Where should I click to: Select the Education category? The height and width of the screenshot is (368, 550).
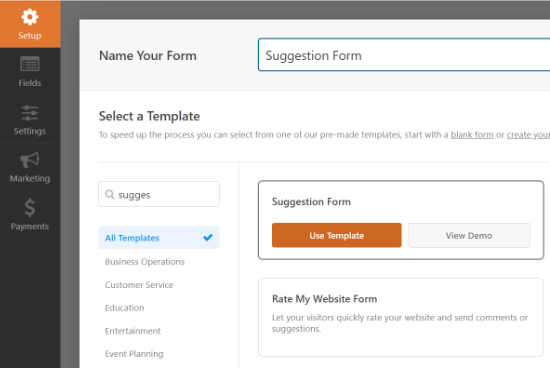point(125,308)
